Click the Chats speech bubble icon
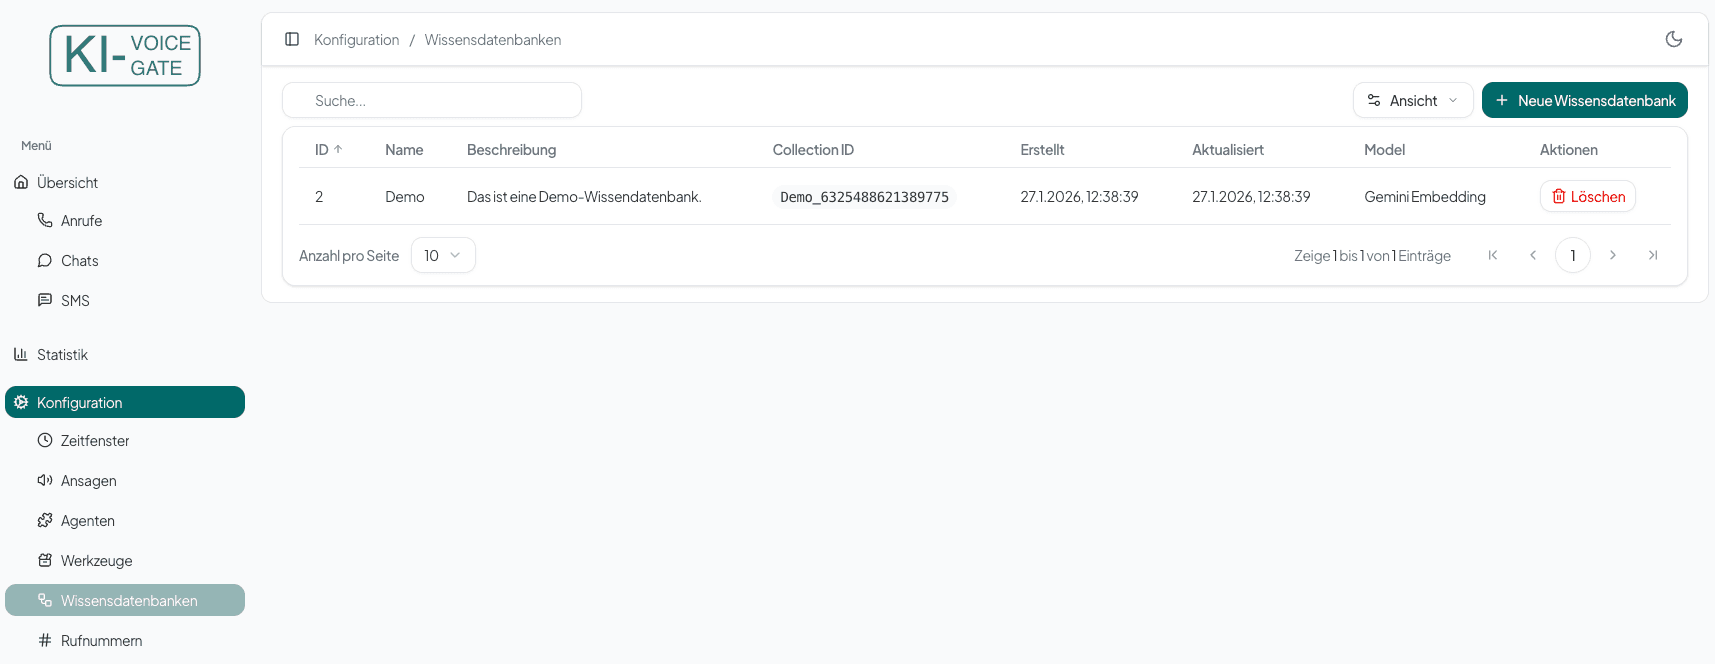The image size is (1715, 664). [x=45, y=260]
